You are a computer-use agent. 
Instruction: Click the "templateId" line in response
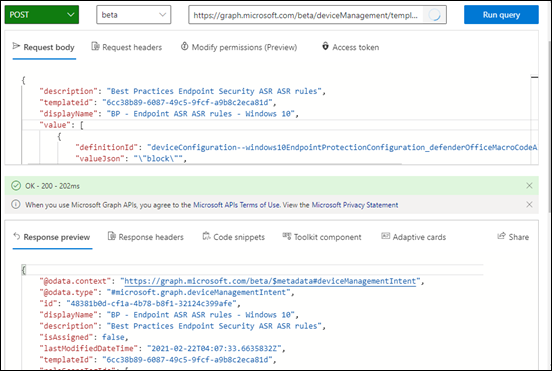(158, 360)
